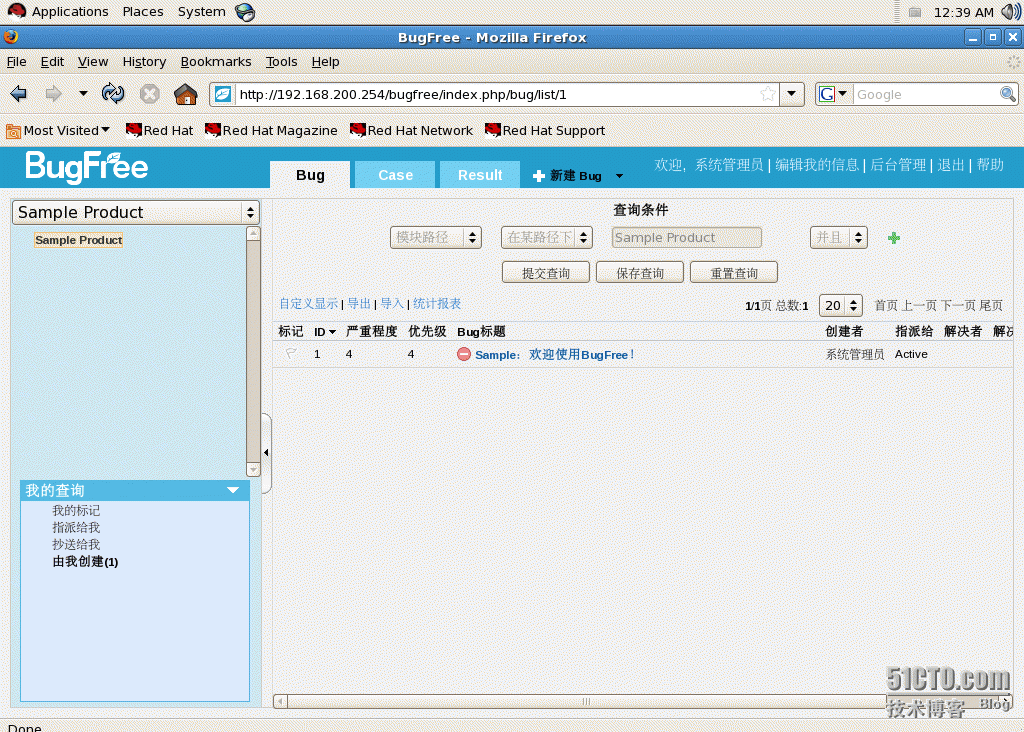Click the BugFree logo
The height and width of the screenshot is (732, 1024).
click(86, 167)
